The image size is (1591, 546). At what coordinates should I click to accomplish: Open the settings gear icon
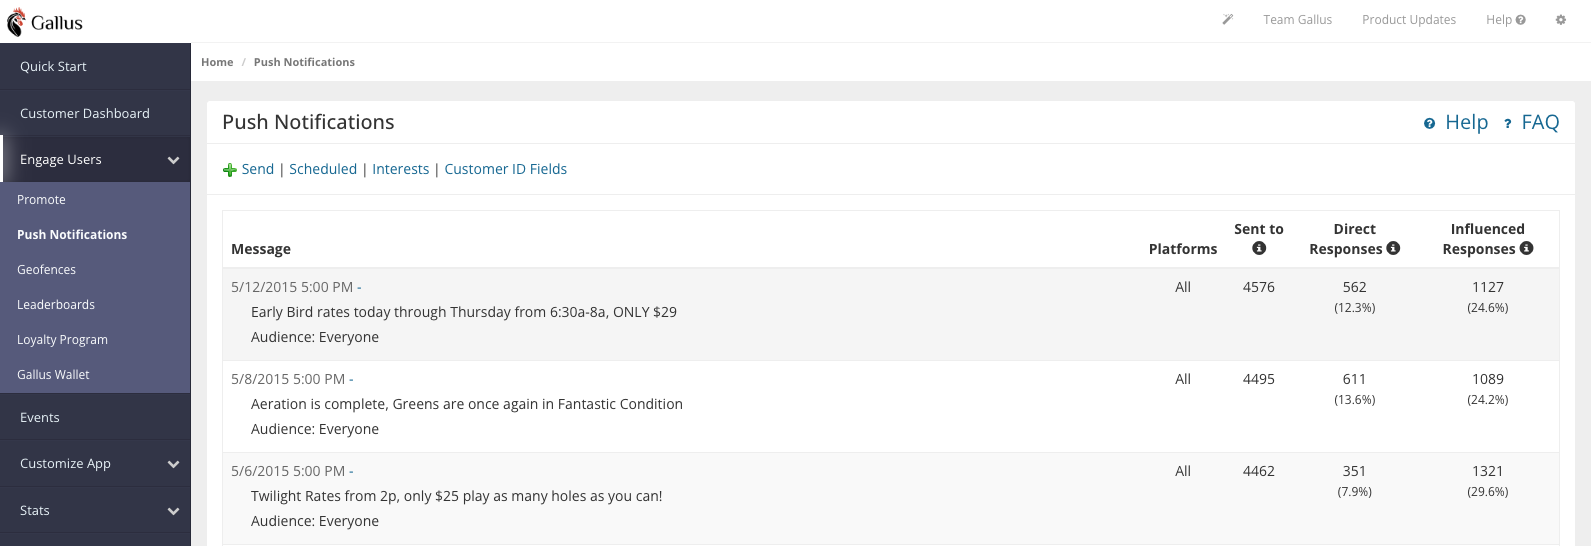click(1560, 20)
